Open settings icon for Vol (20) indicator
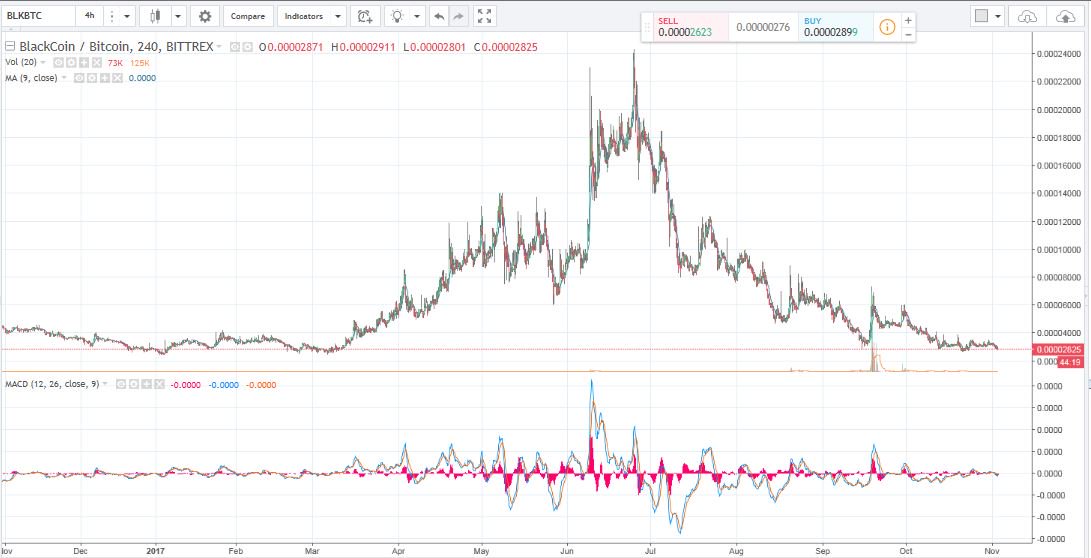The image size is (1091, 558). point(72,63)
